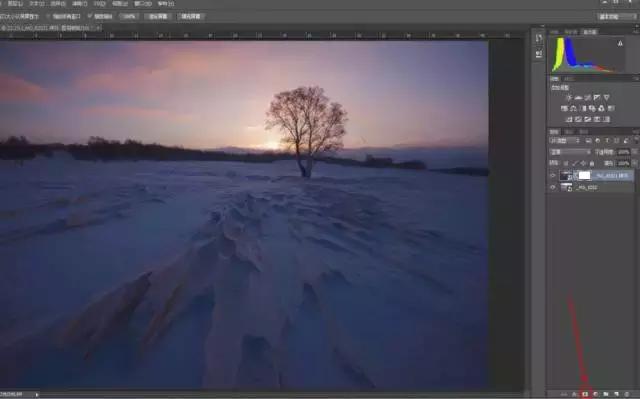The height and width of the screenshot is (399, 640).
Task: Add a Curves adjustment
Action: [588, 98]
